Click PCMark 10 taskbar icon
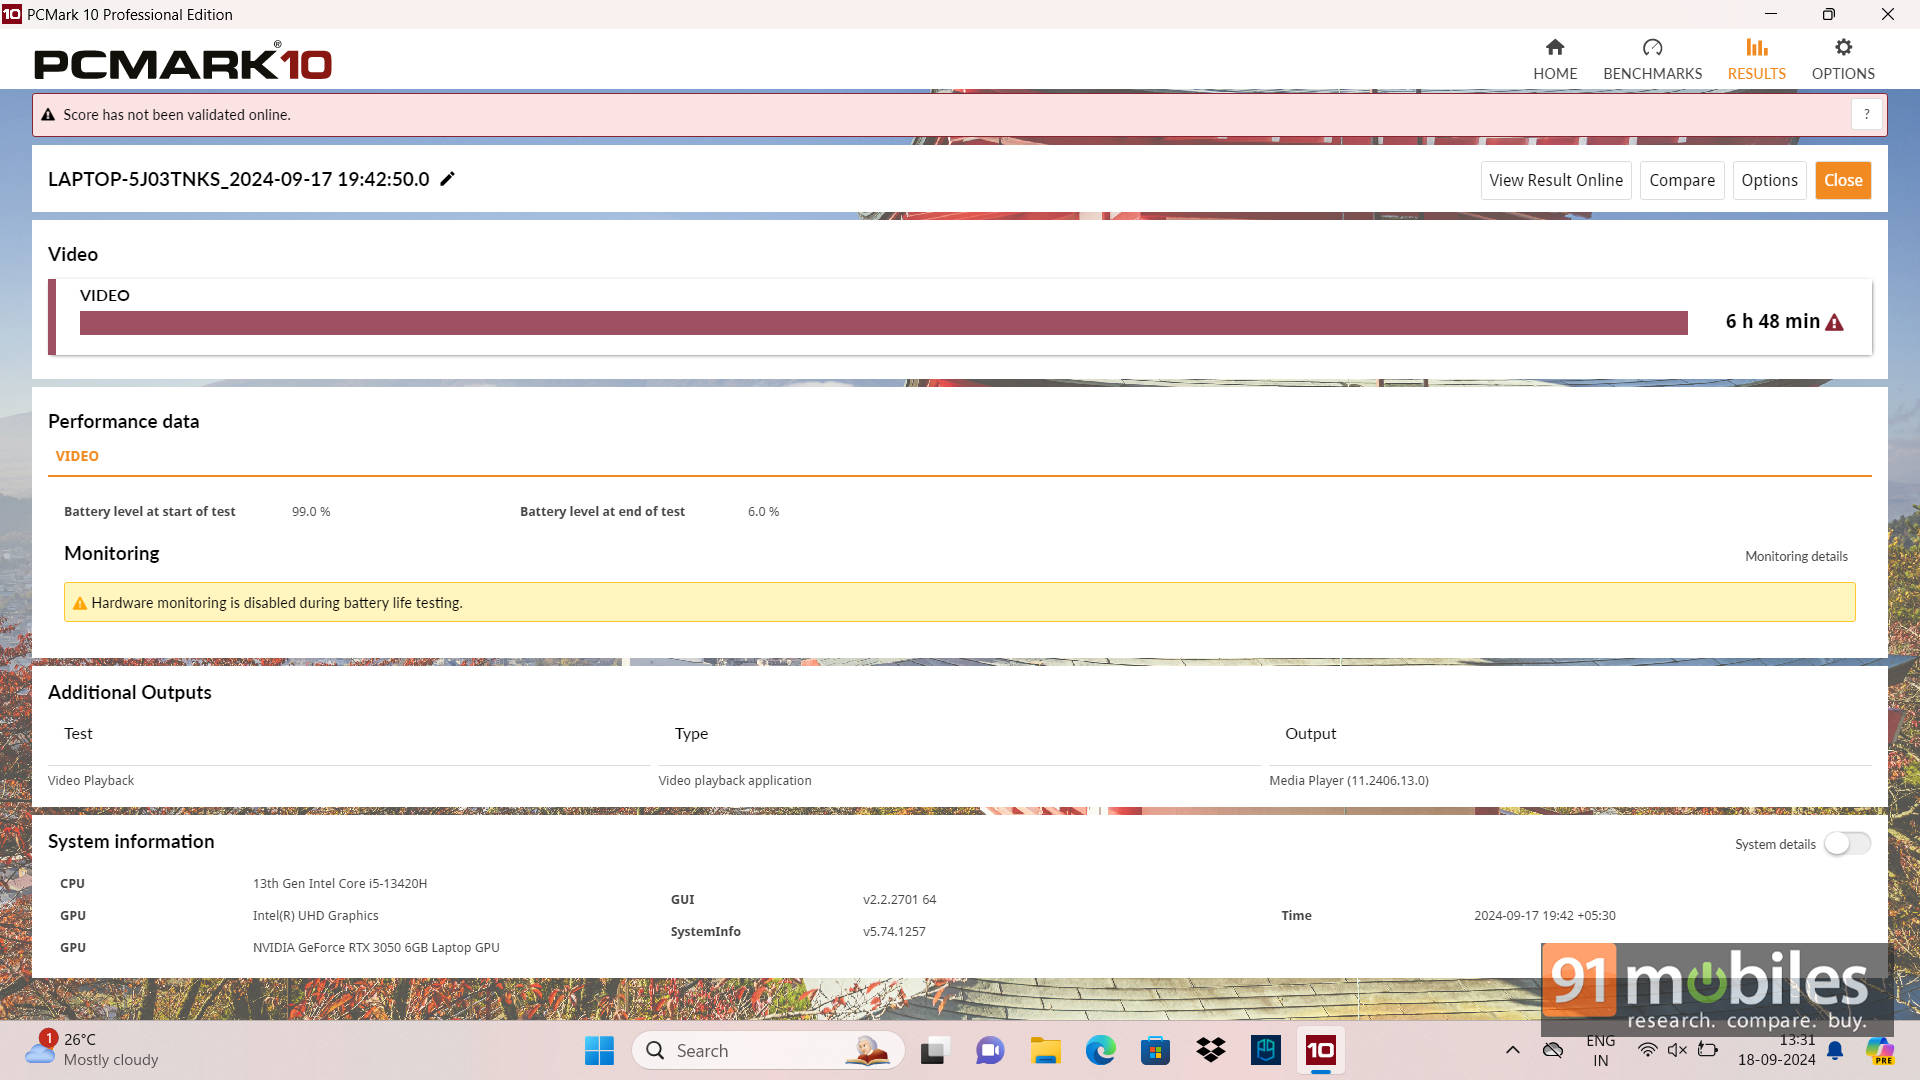 point(1321,1050)
